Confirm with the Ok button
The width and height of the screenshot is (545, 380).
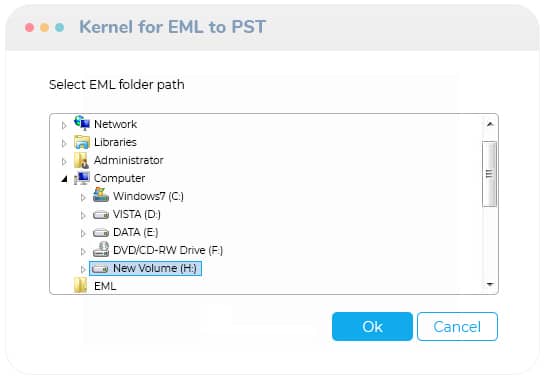(372, 326)
